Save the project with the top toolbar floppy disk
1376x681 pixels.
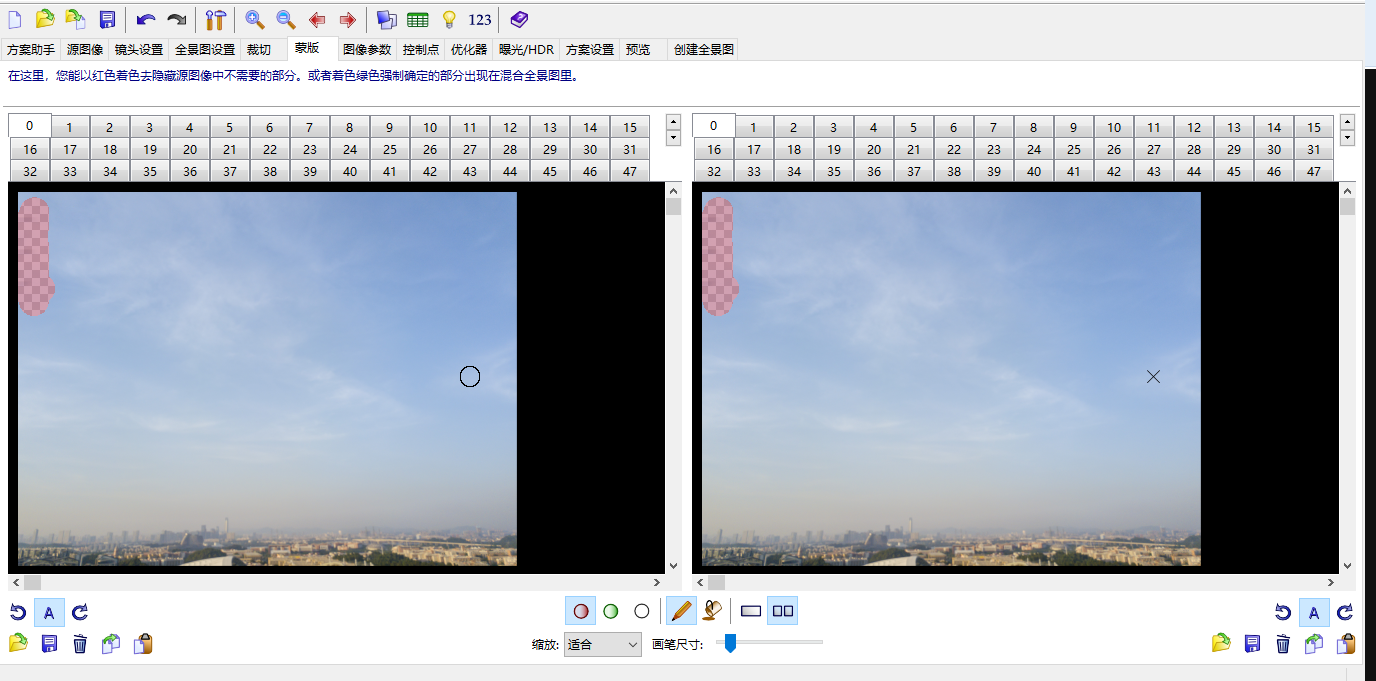point(107,19)
